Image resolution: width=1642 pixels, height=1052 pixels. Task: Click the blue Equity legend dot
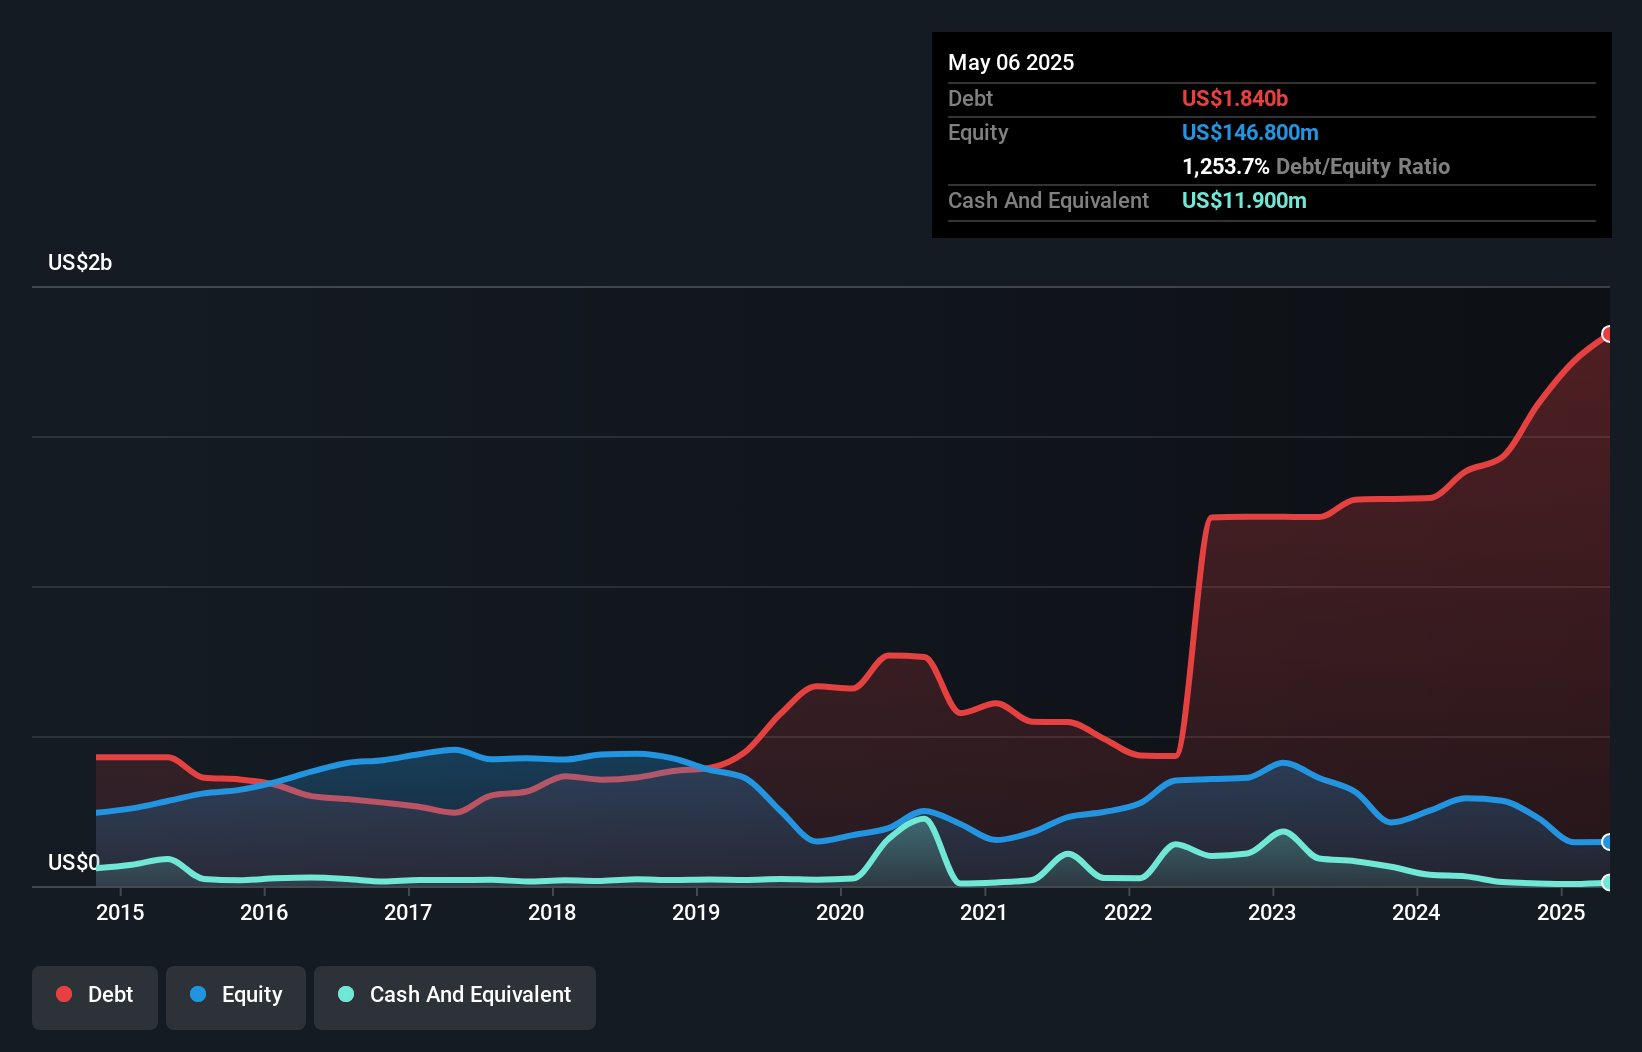pos(198,994)
